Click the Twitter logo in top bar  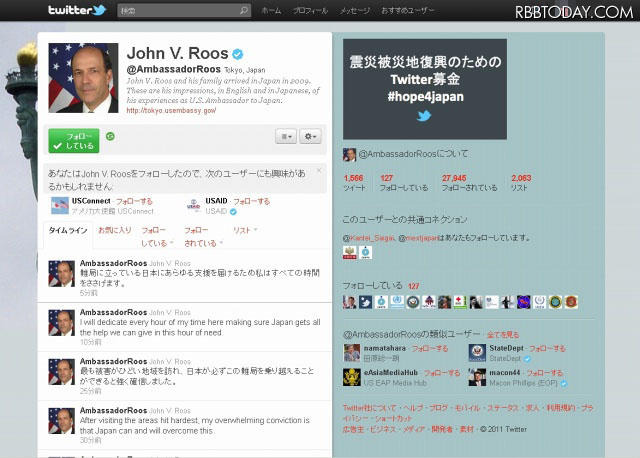77,10
